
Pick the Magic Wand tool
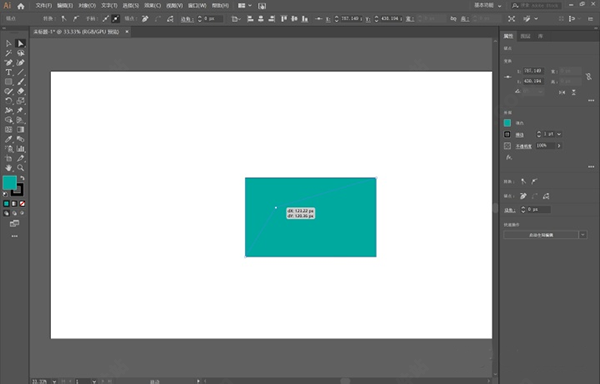pos(8,53)
